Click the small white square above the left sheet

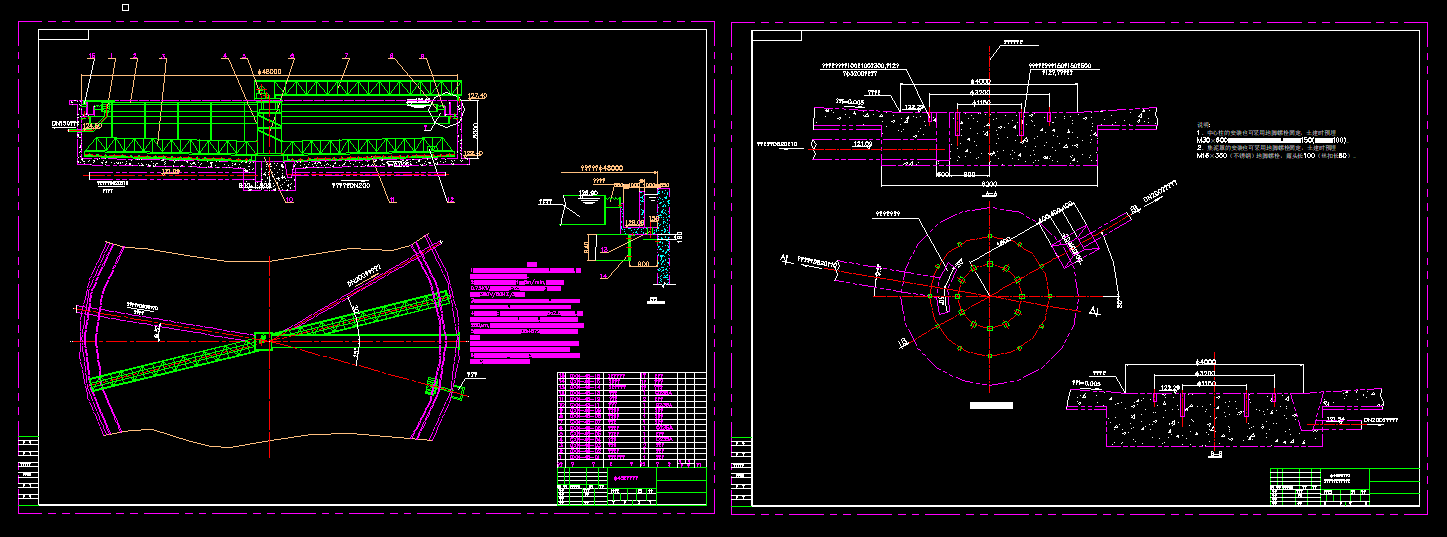coord(125,8)
